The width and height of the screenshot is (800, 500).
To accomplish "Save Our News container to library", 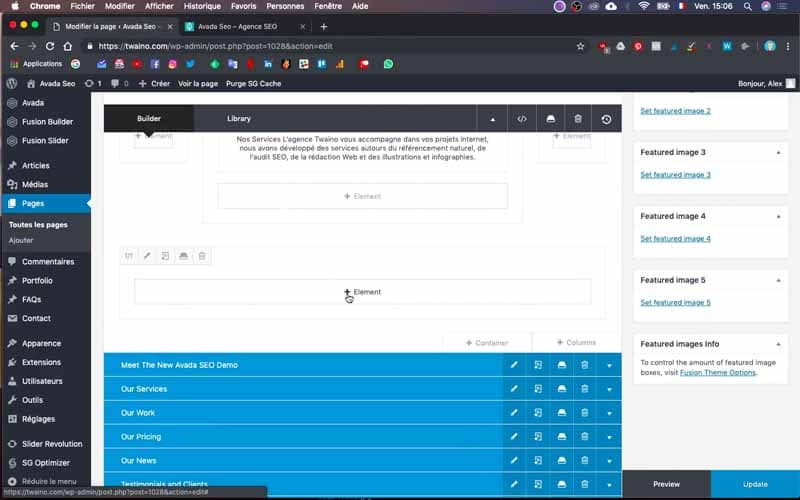I will pos(561,460).
